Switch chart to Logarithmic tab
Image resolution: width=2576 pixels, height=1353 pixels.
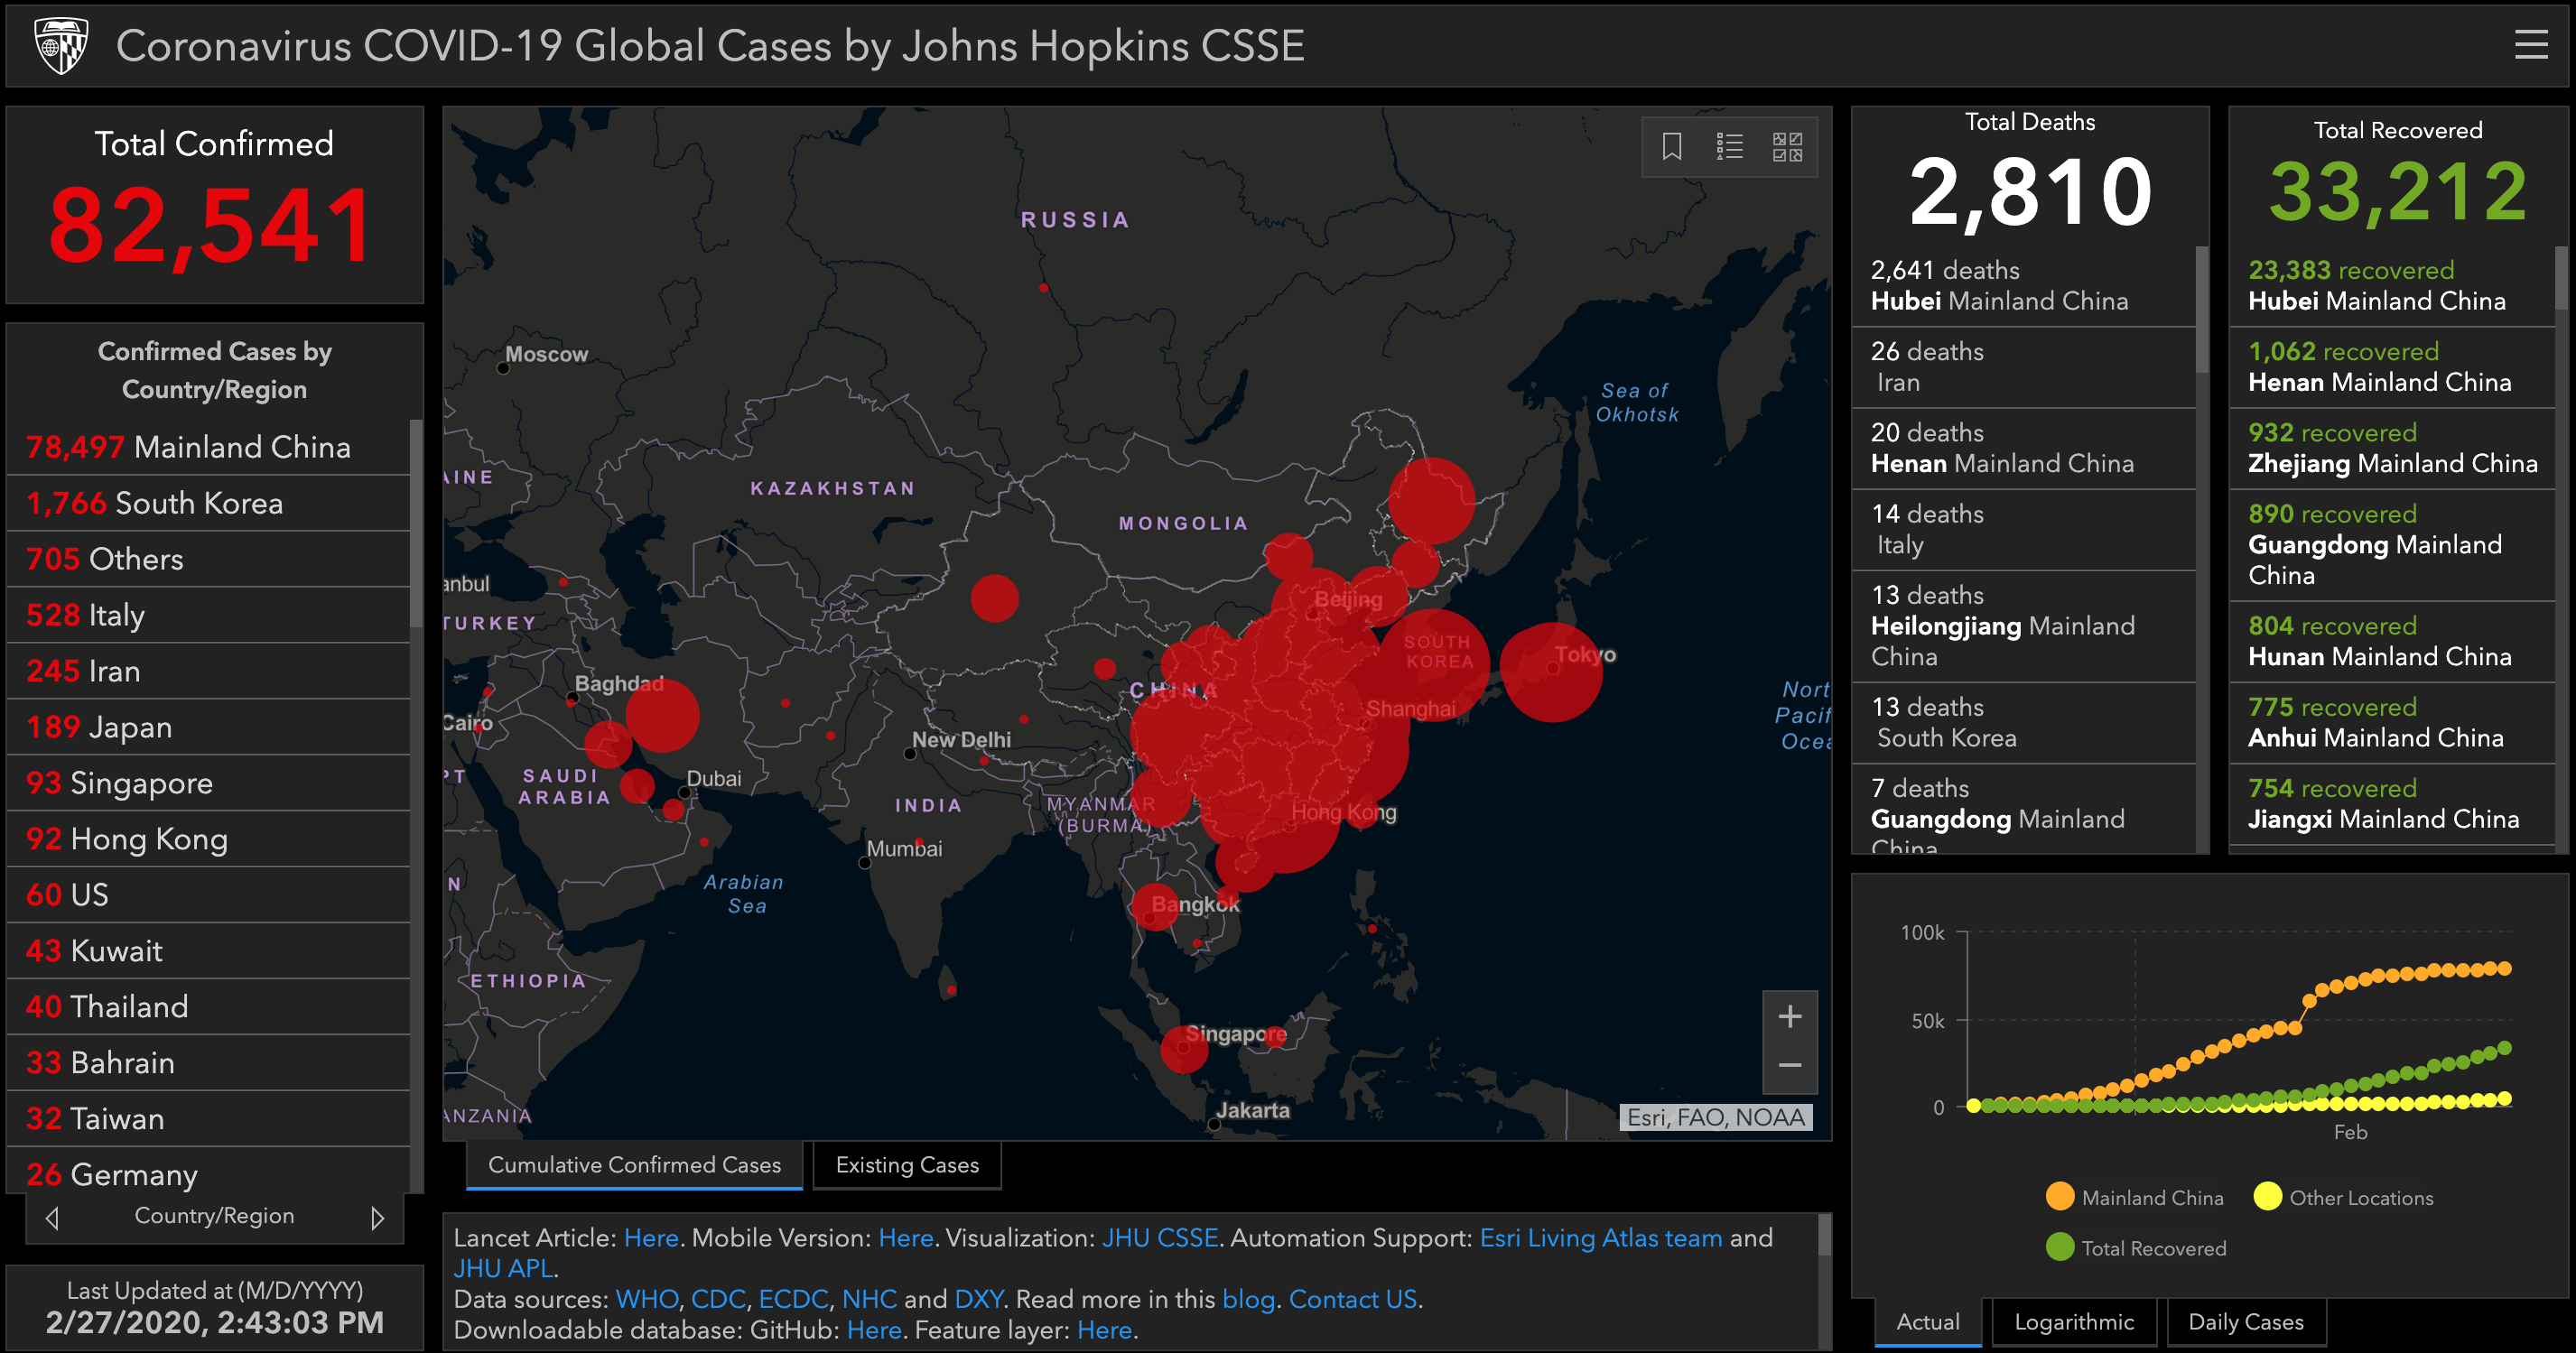2073,1322
